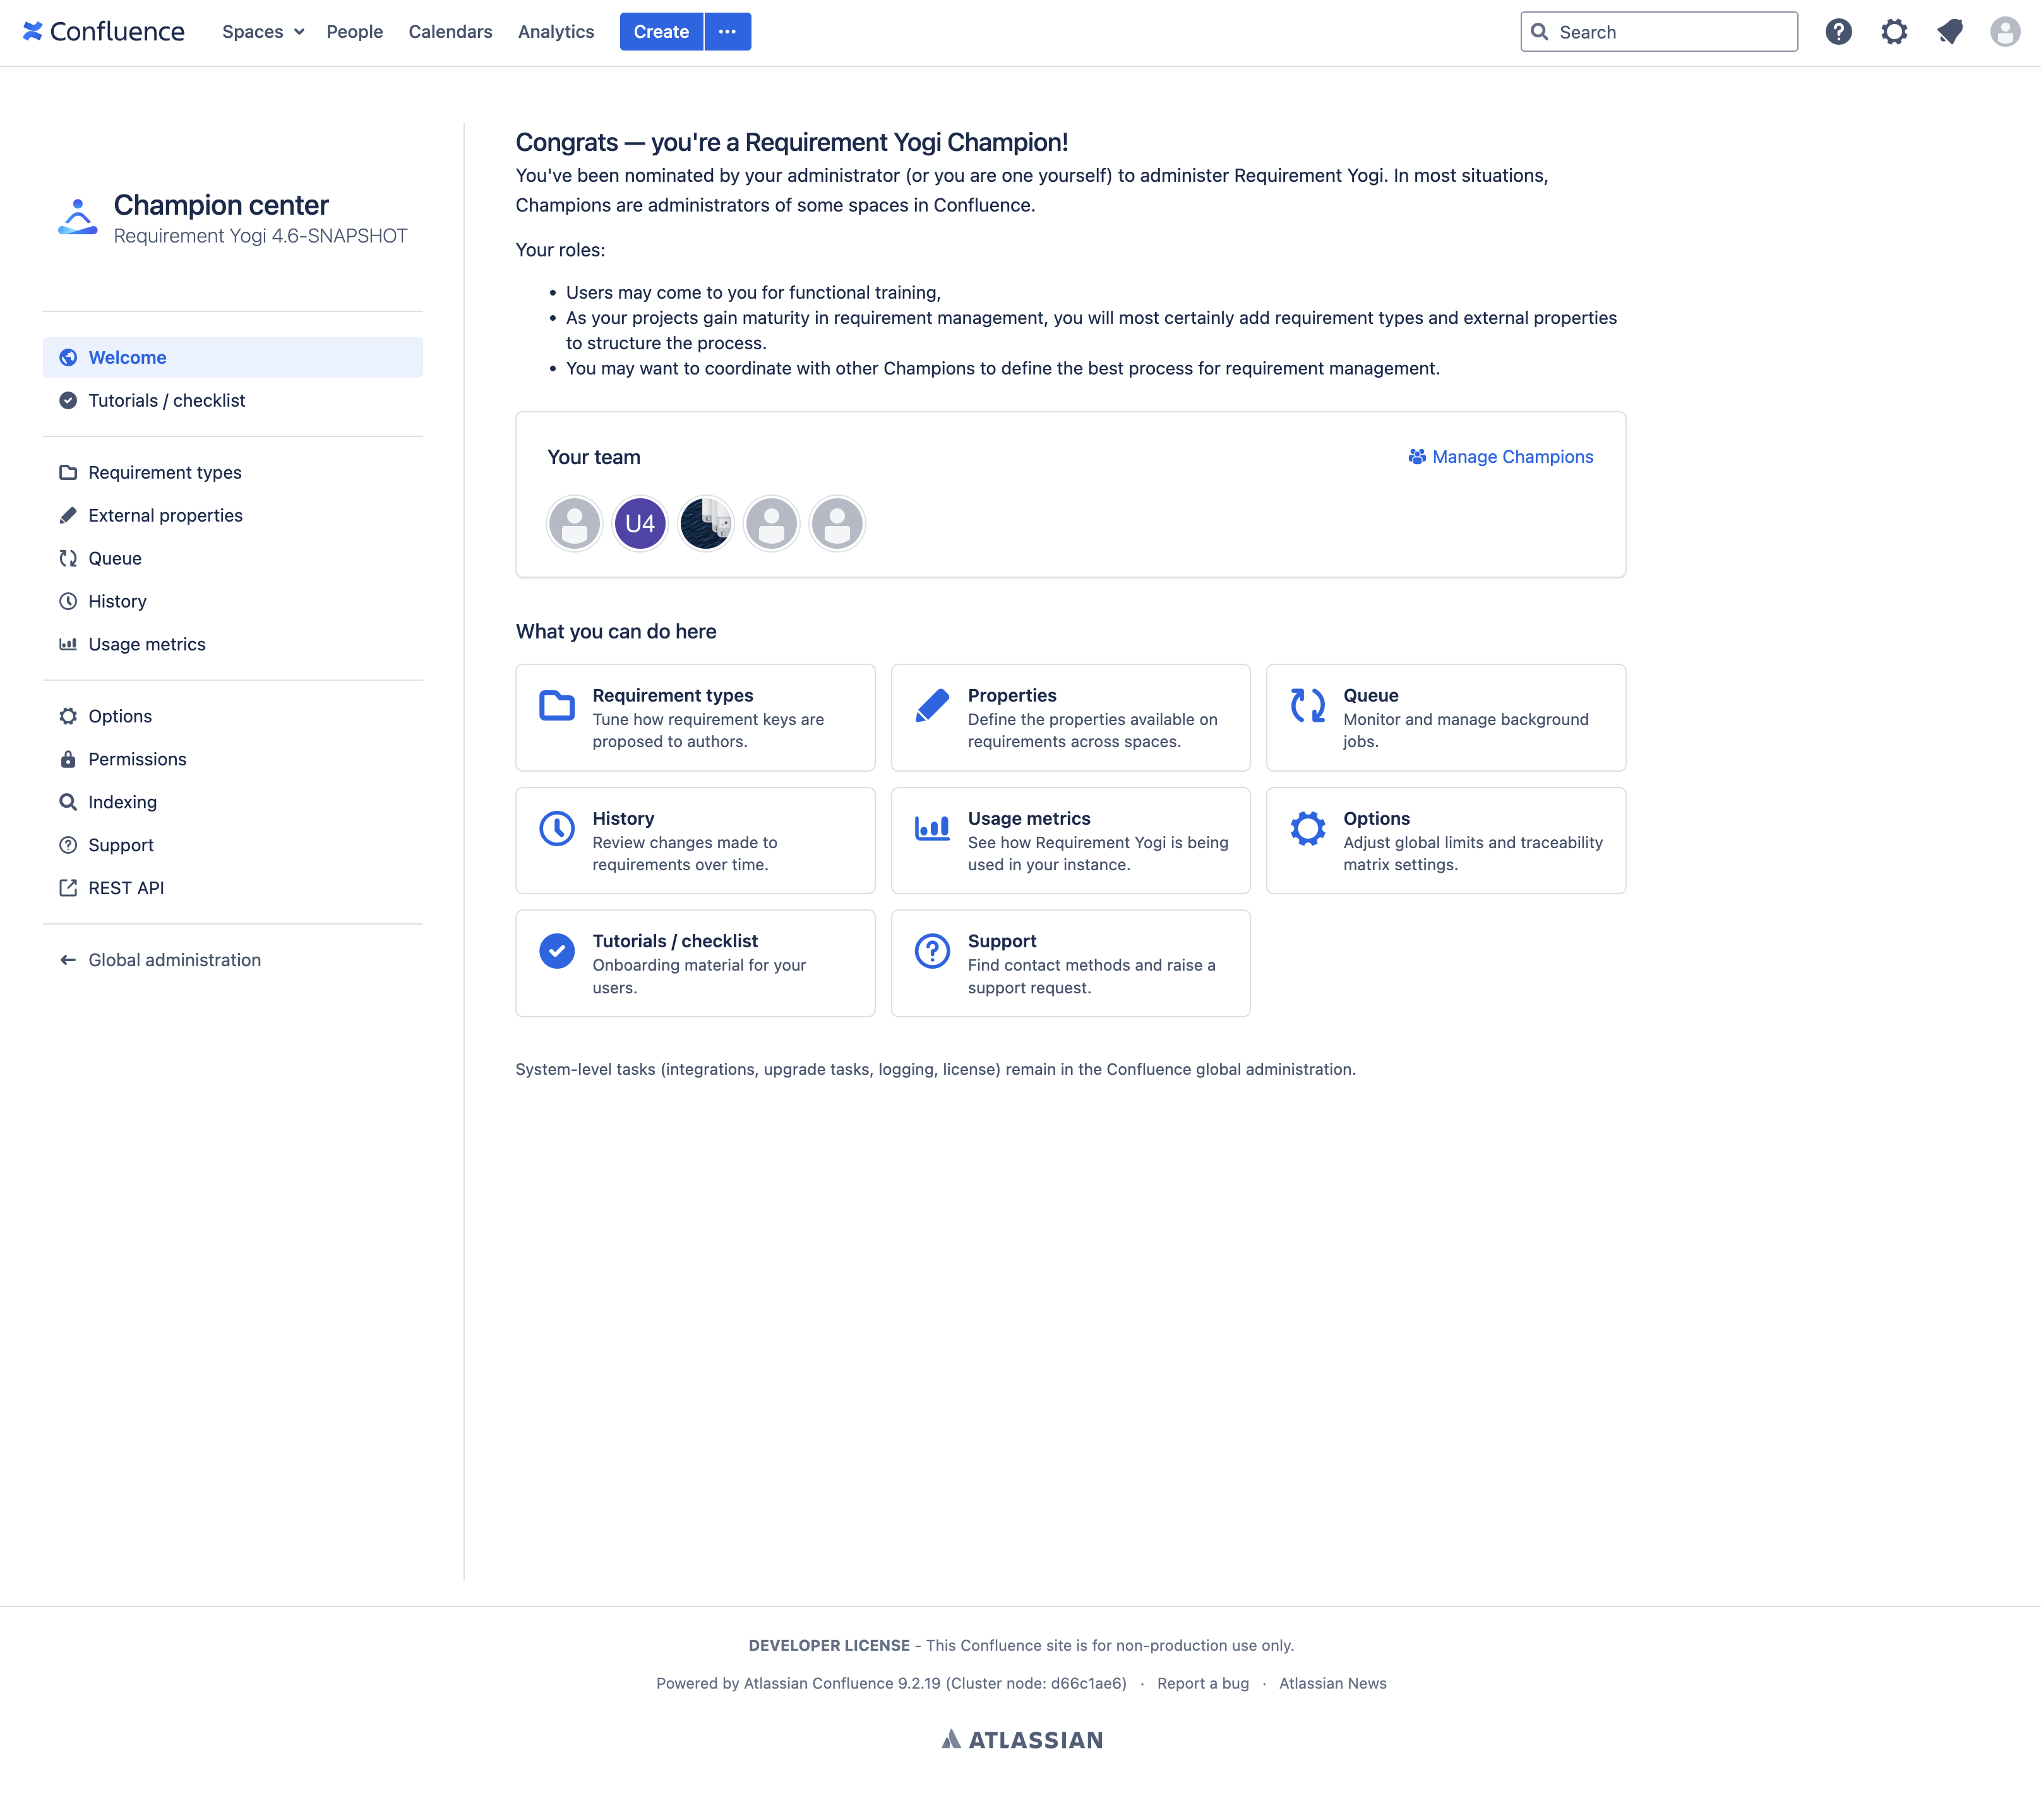The image size is (2041, 1820).
Task: Open Options in the sidebar
Action: 233,717
